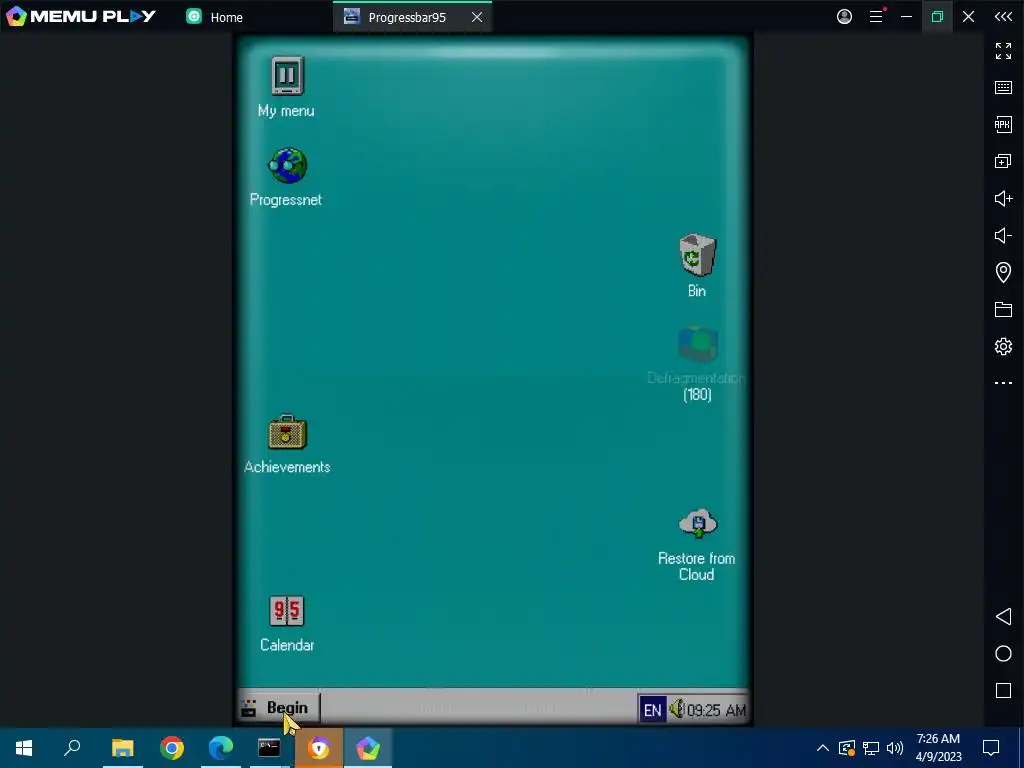Open the Windows date and time clock
Viewport: 1024px width, 768px height.
tap(938, 748)
